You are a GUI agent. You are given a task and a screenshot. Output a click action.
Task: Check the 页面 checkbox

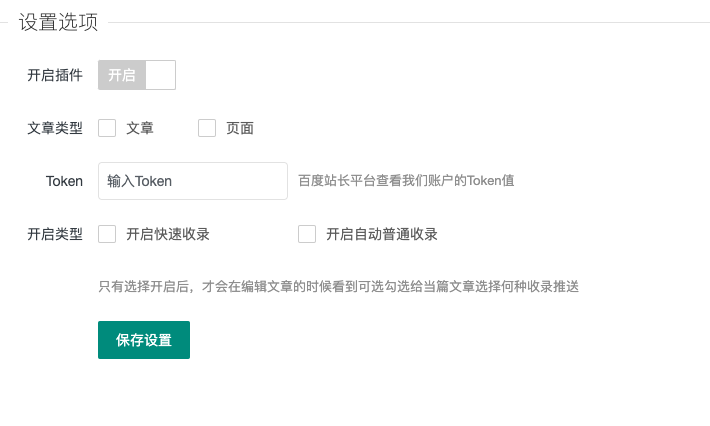pos(207,128)
